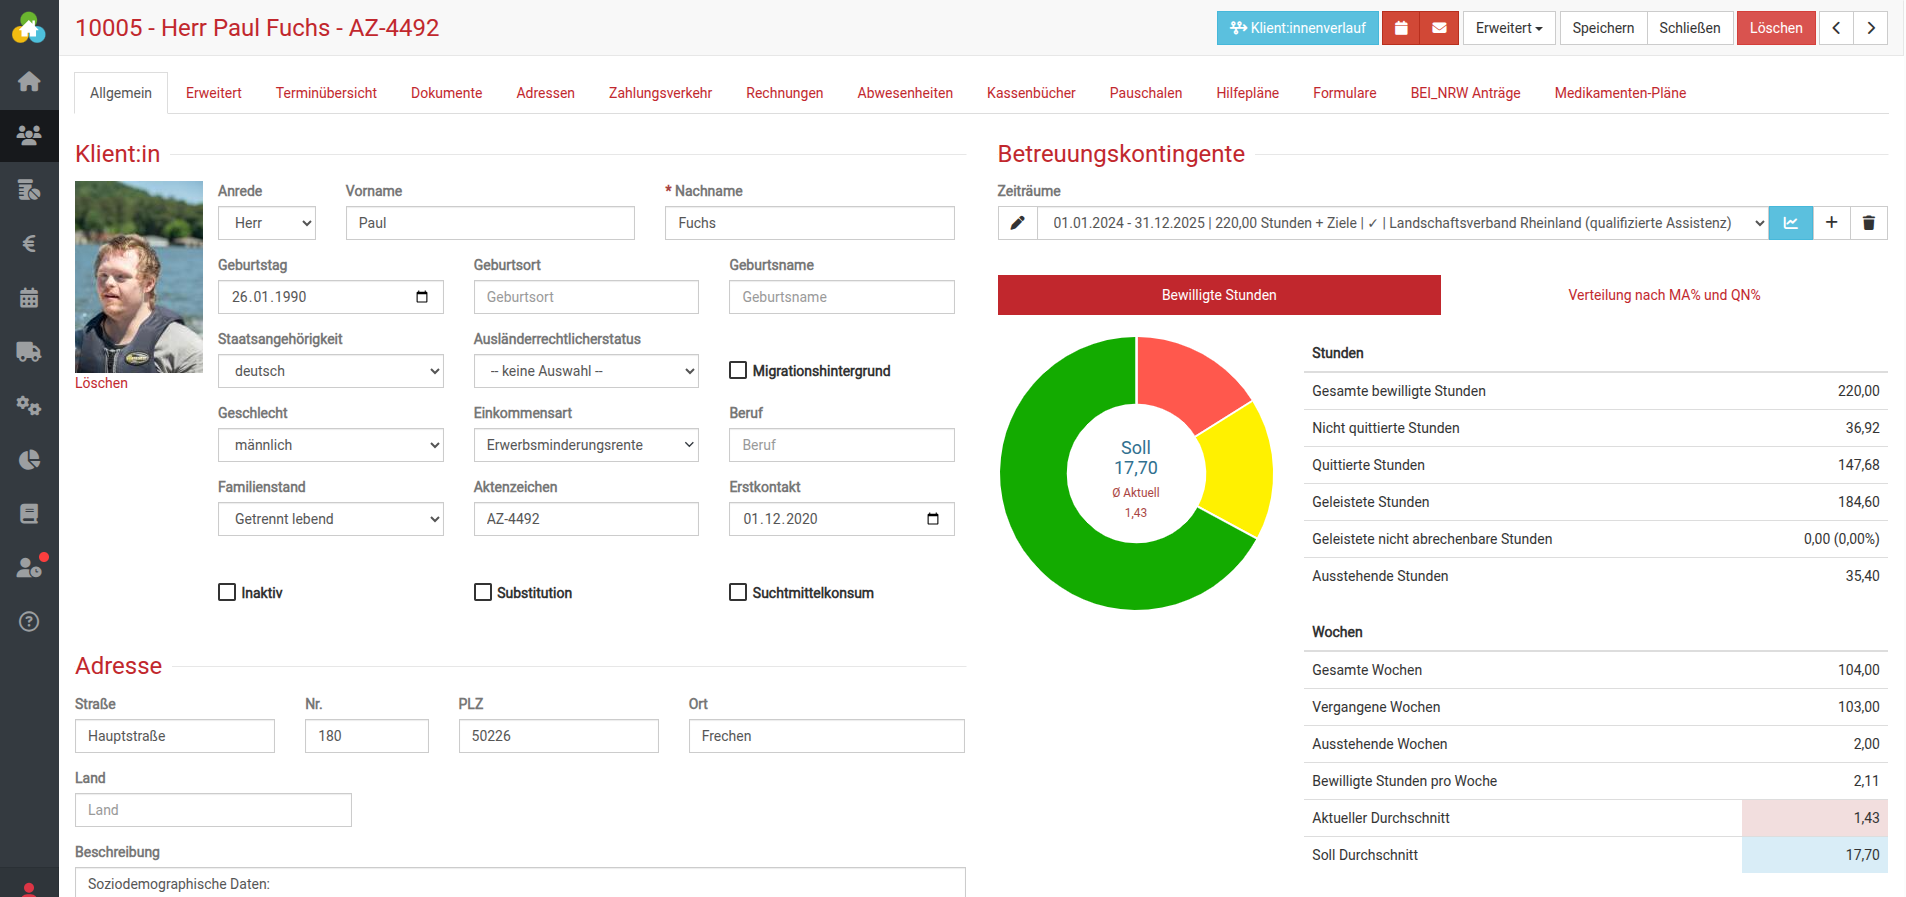
Task: Expand the Einkommensart dropdown
Action: point(585,445)
